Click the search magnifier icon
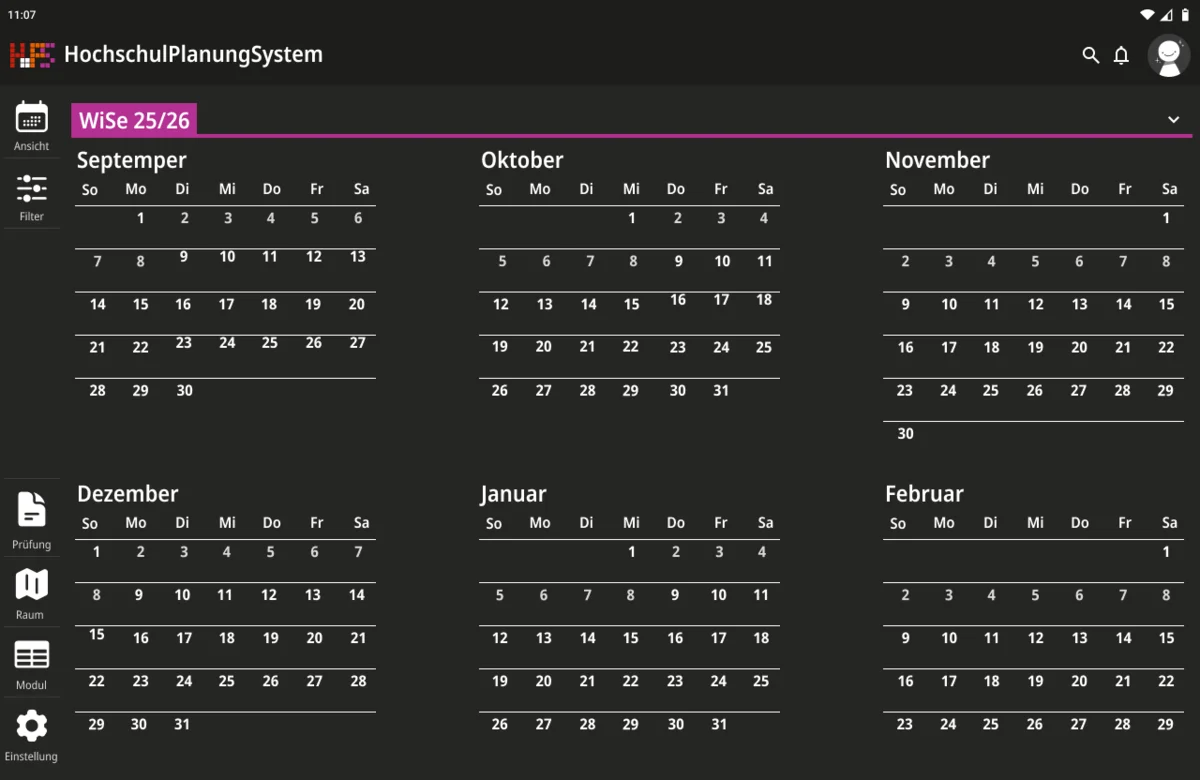1200x780 pixels. coord(1091,55)
